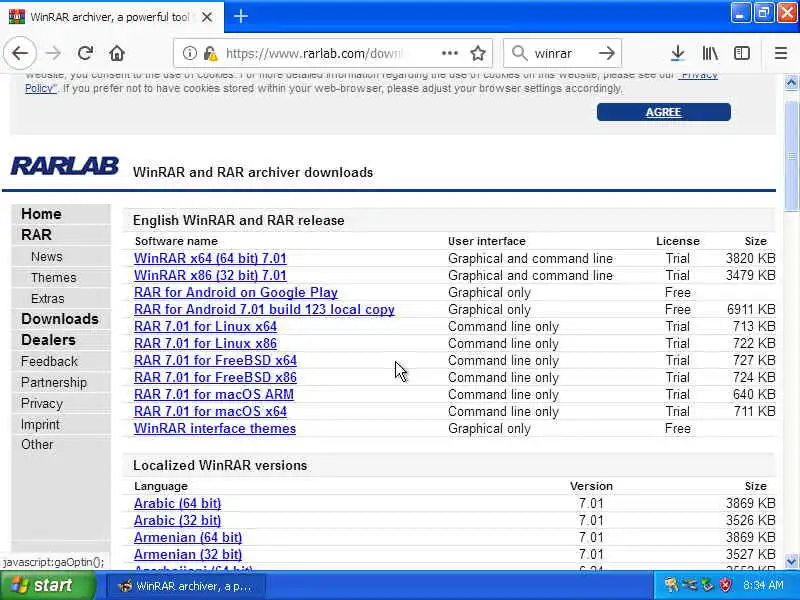The width and height of the screenshot is (800, 600).
Task: Download RAR 7.01 for macOS ARM
Action: (214, 394)
